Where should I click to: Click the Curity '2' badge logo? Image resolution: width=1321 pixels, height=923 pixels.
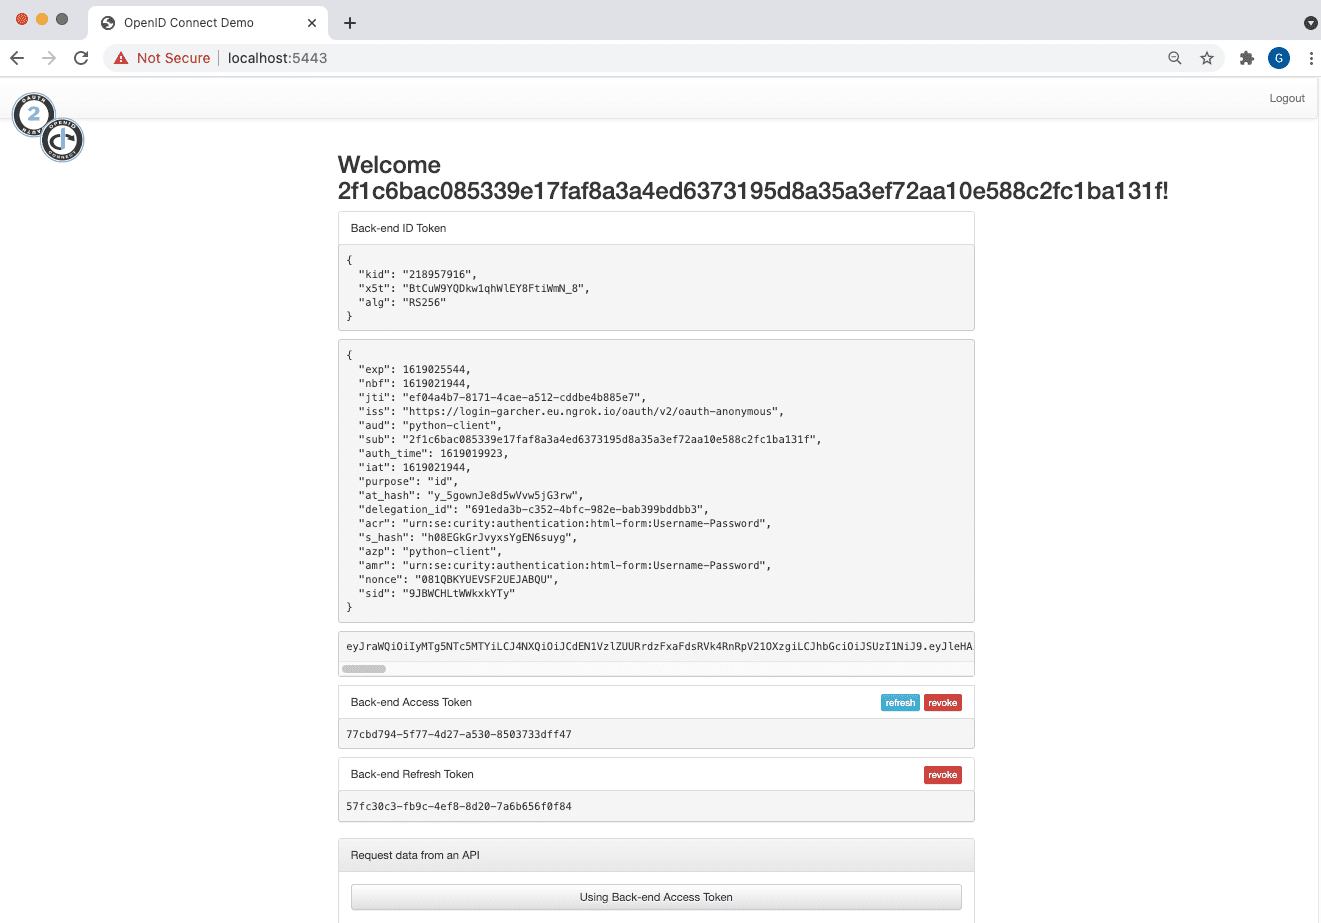34,113
